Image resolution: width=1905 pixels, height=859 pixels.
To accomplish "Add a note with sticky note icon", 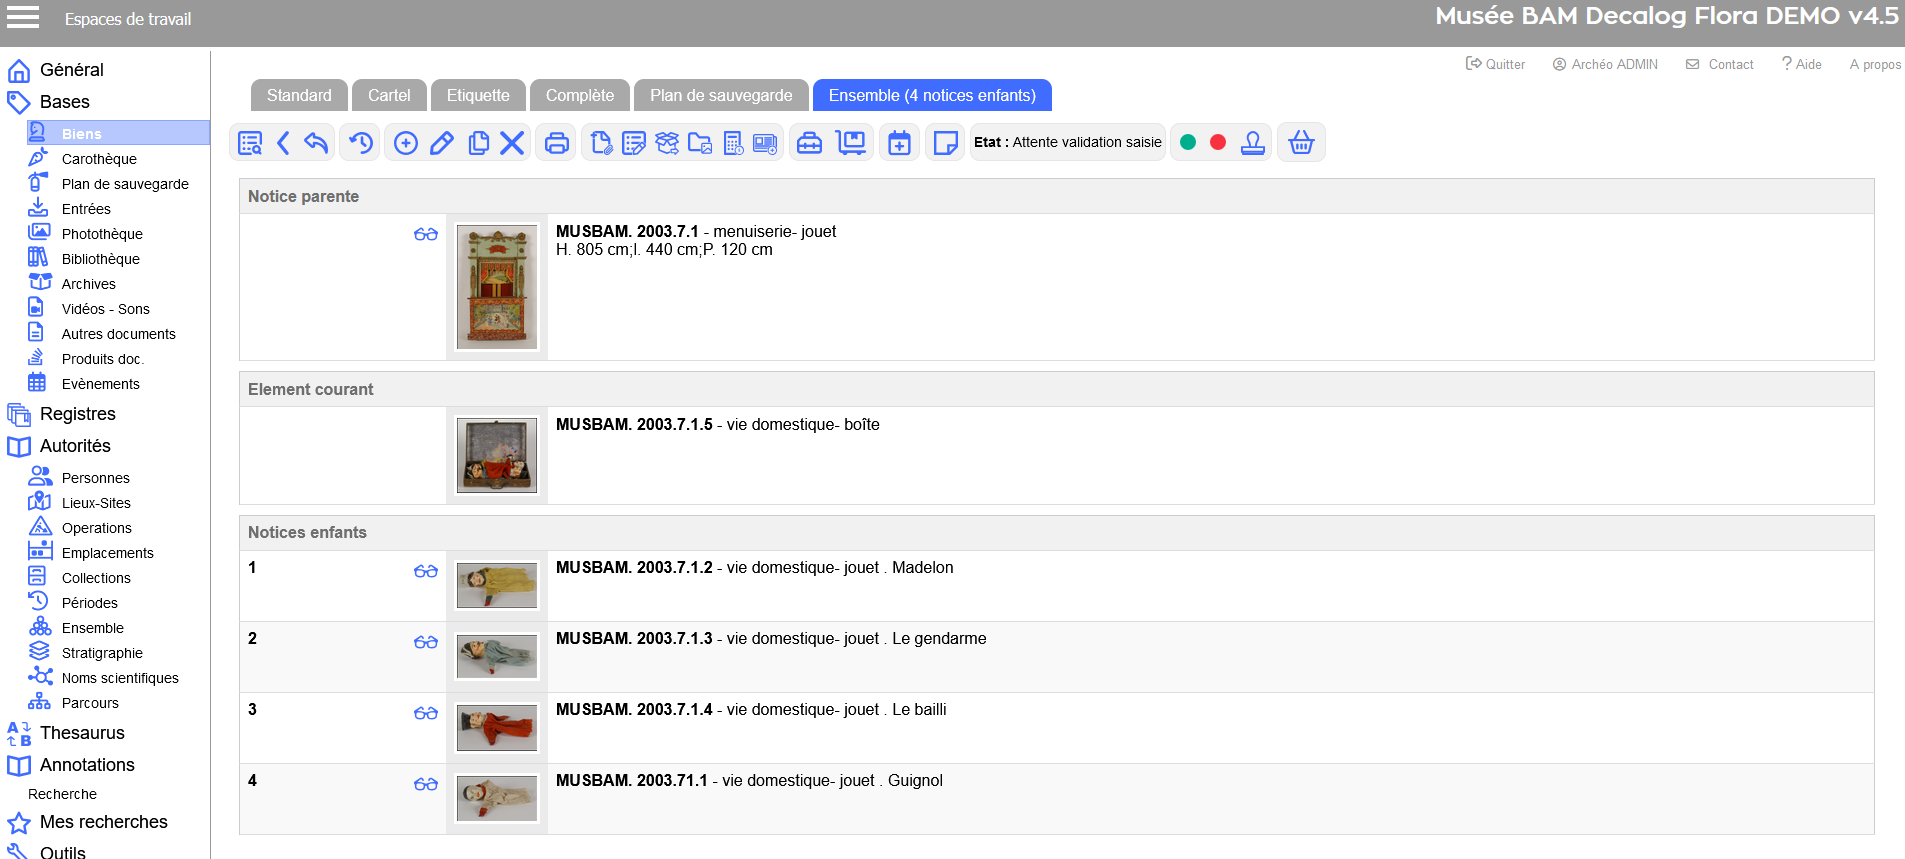I will (945, 143).
